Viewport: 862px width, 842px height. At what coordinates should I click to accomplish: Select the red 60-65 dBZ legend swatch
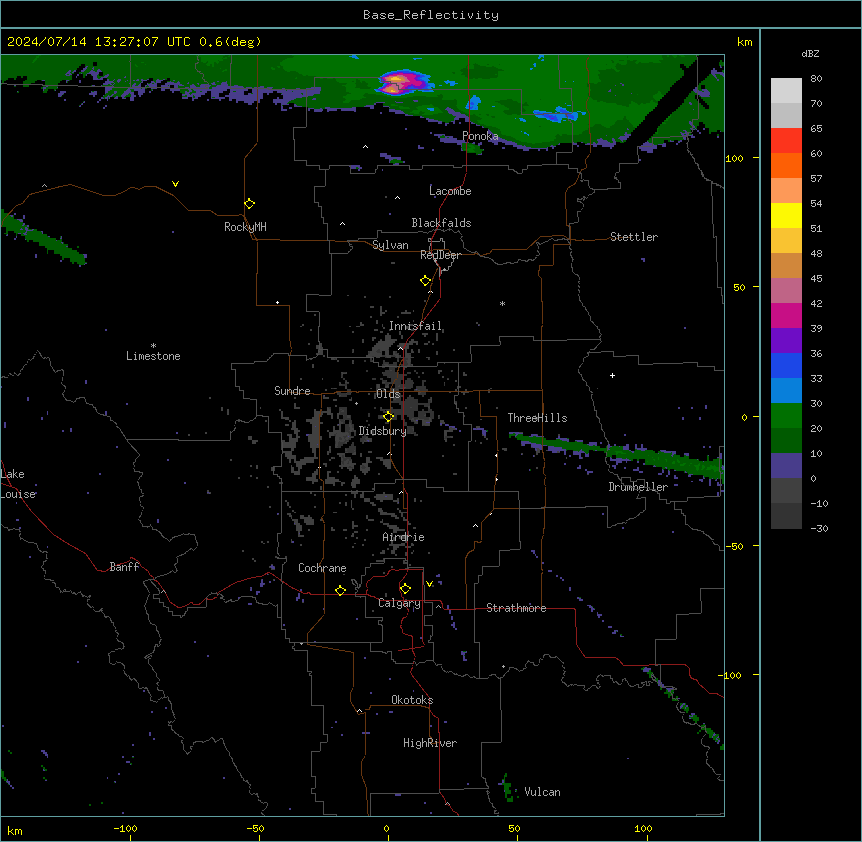pyautogui.click(x=786, y=140)
